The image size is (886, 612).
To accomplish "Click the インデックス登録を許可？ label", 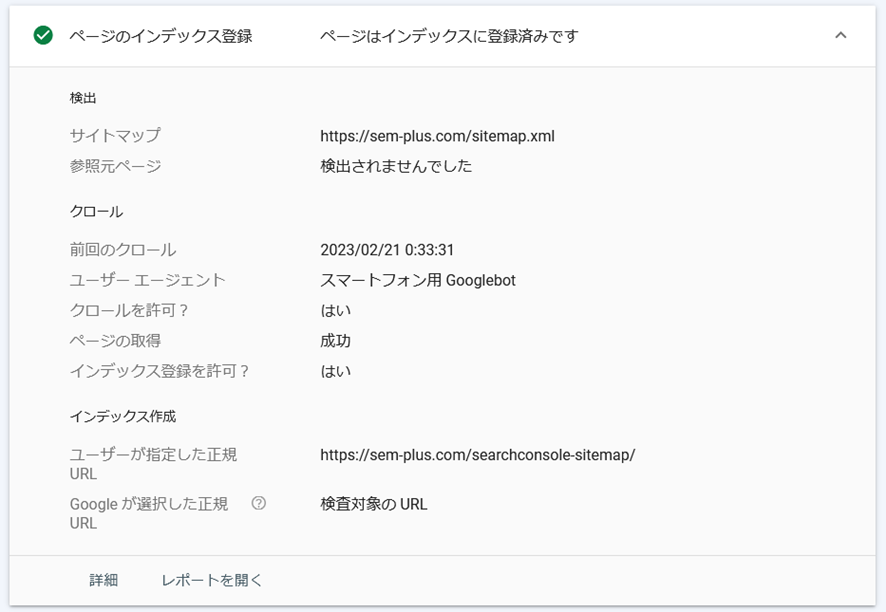I will pyautogui.click(x=159, y=371).
